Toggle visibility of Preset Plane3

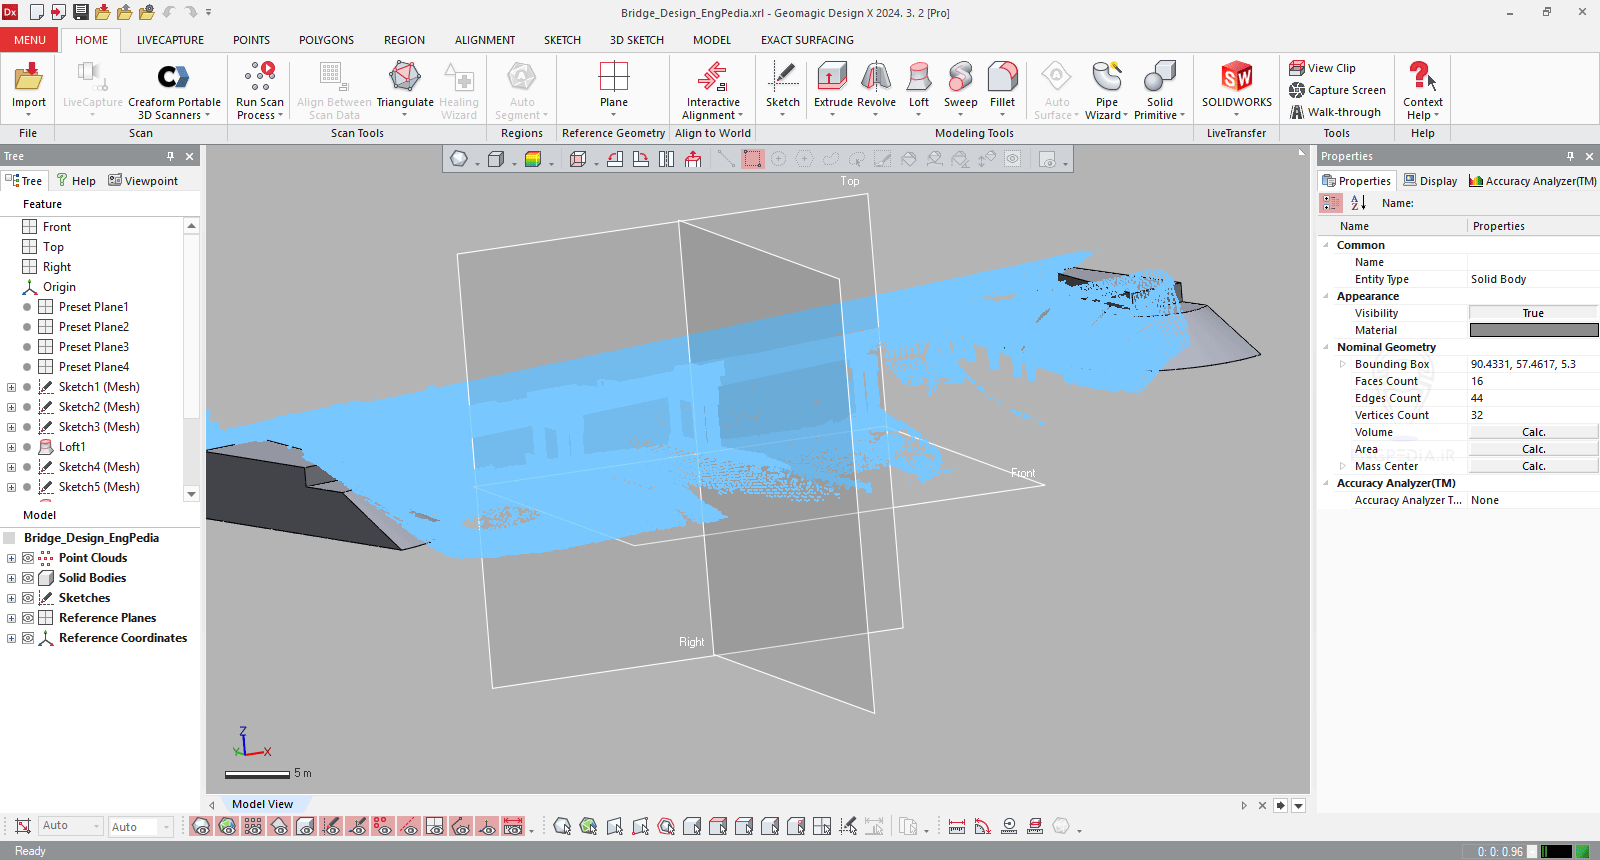(x=27, y=347)
